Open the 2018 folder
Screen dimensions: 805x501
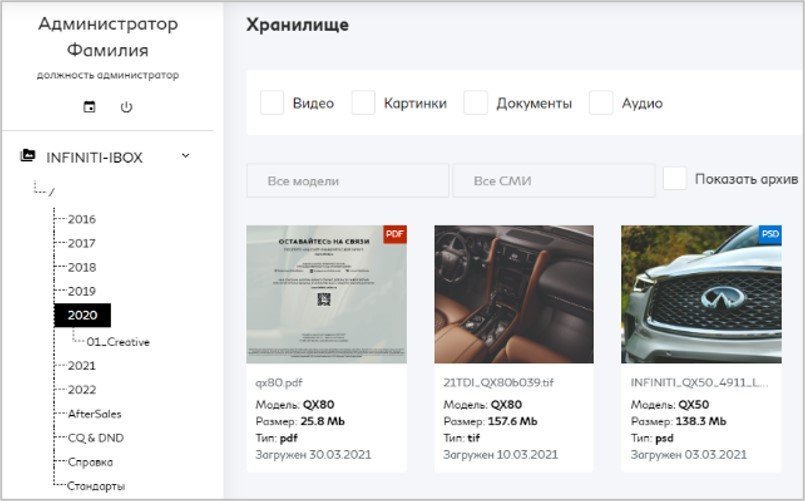click(x=82, y=267)
